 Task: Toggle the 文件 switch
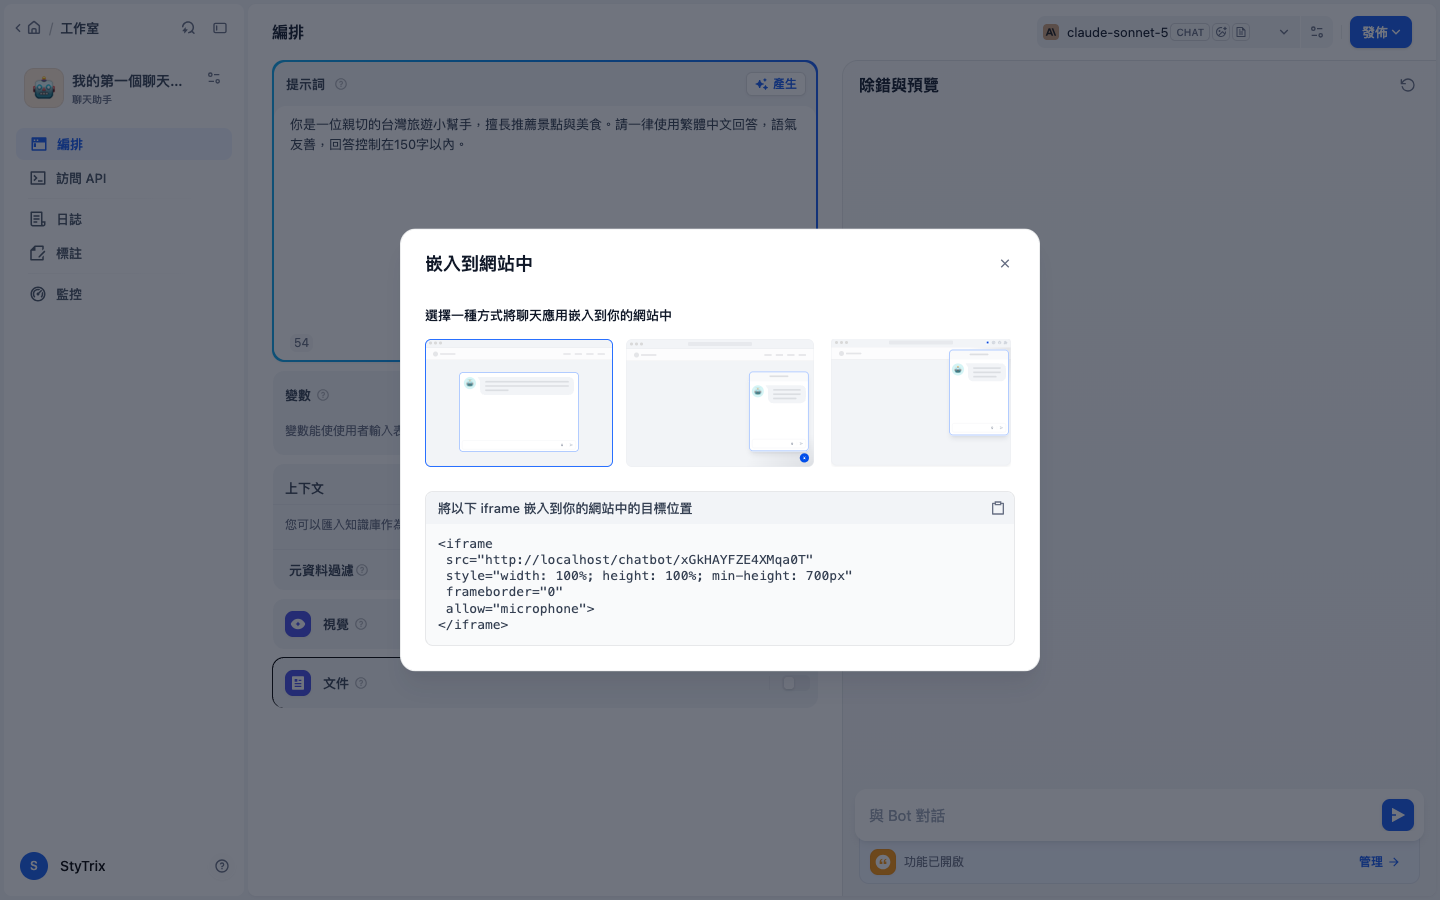795,683
